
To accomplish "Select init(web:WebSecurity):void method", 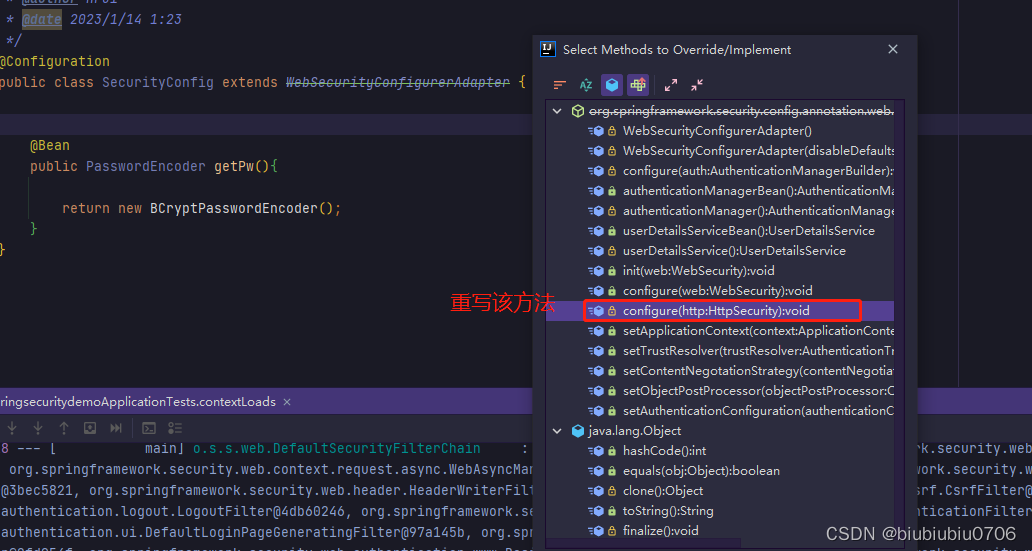I will pyautogui.click(x=720, y=271).
